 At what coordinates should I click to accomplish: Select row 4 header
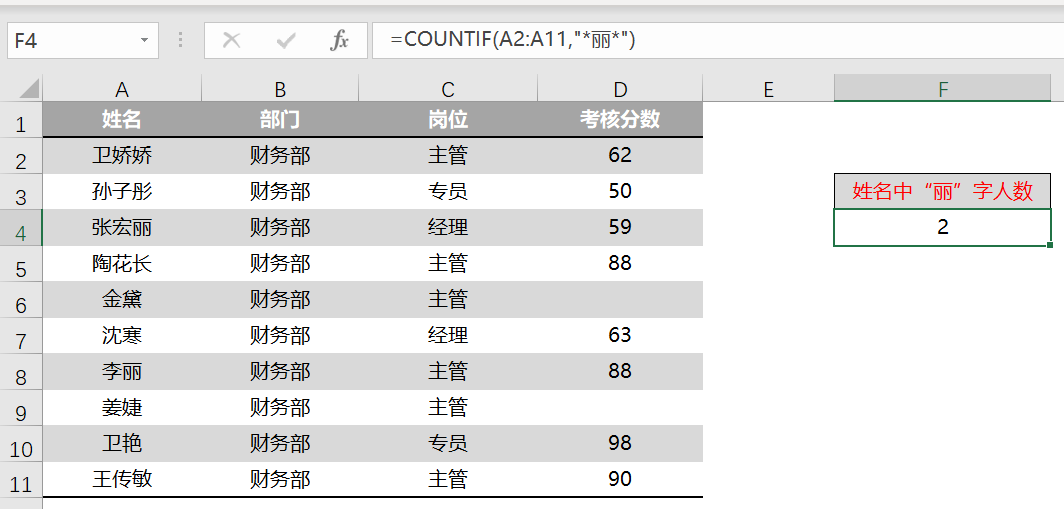pyautogui.click(x=21, y=229)
